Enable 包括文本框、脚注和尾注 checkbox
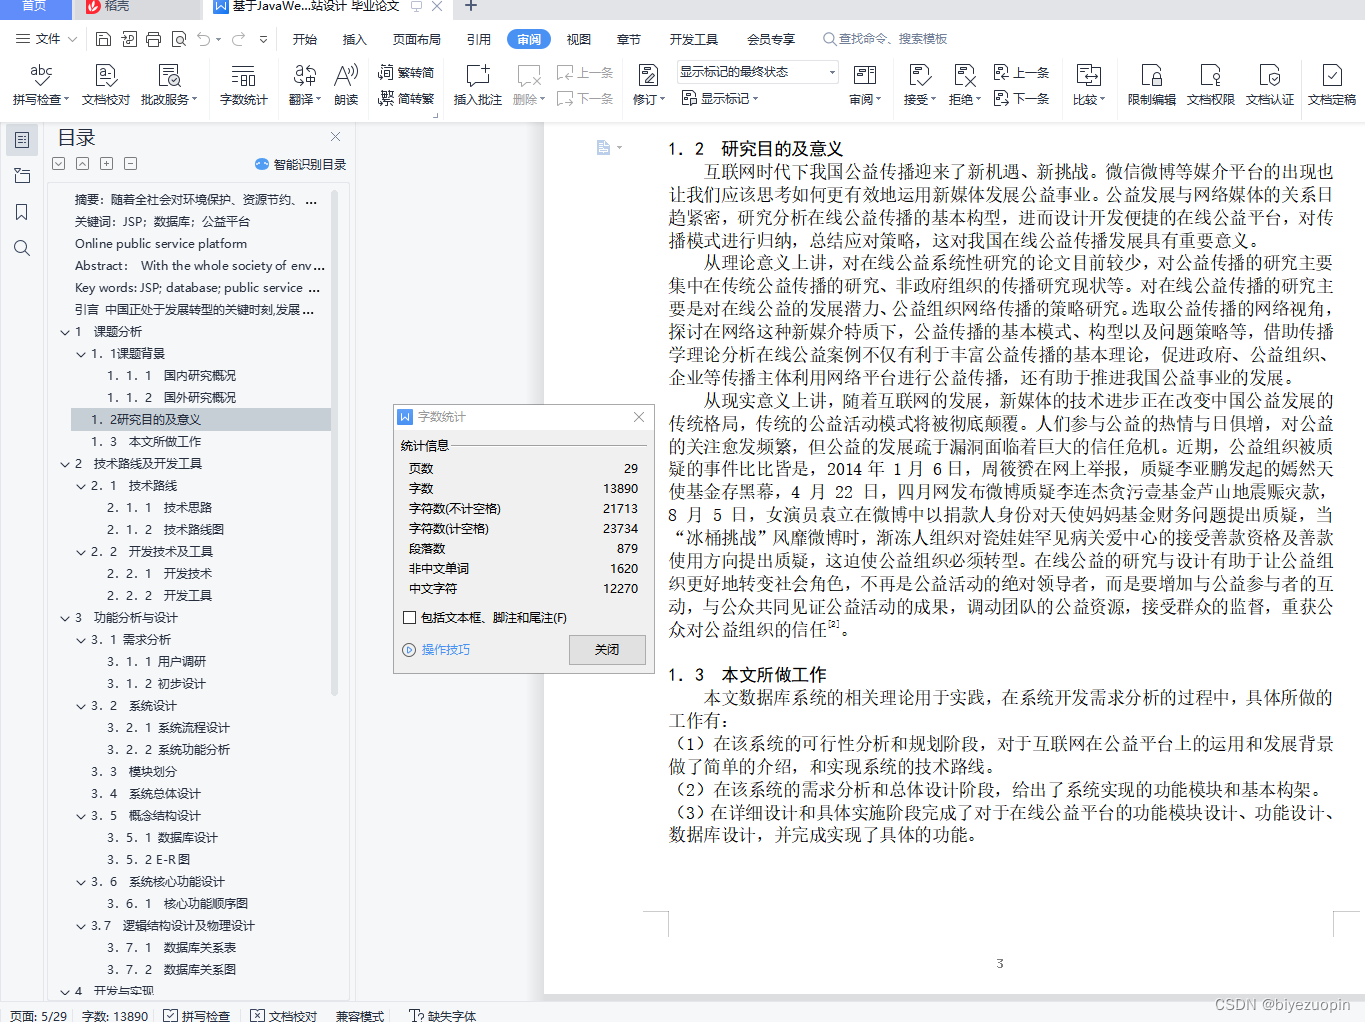 click(409, 618)
